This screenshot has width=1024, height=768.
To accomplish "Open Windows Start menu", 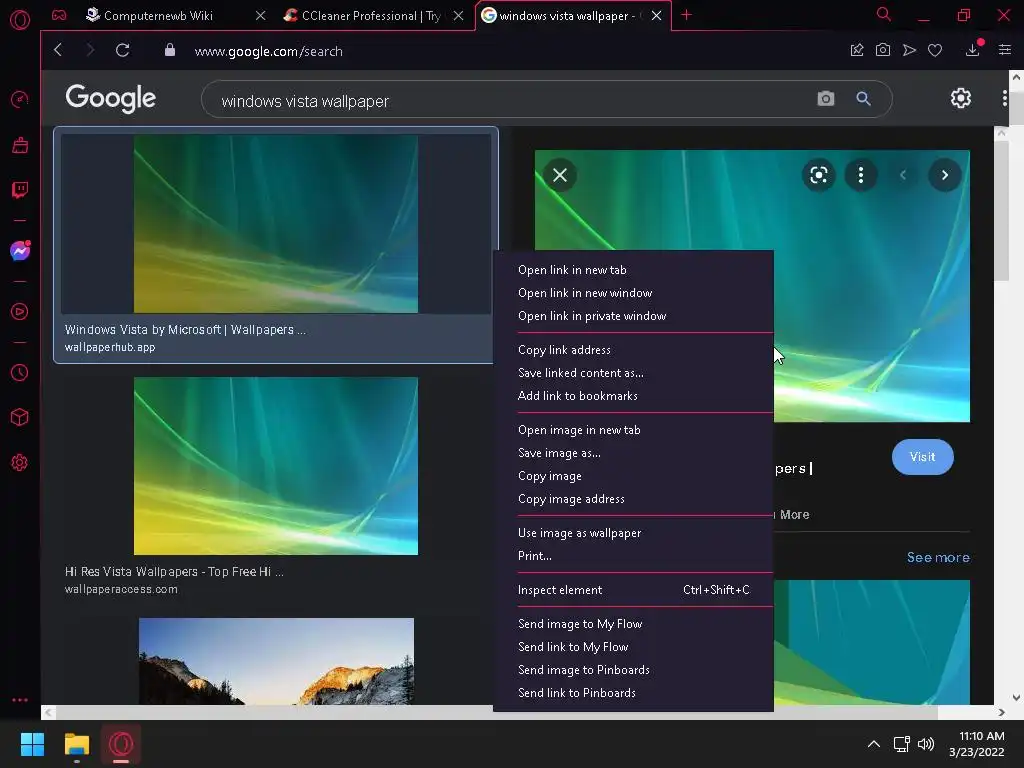I will pos(32,744).
